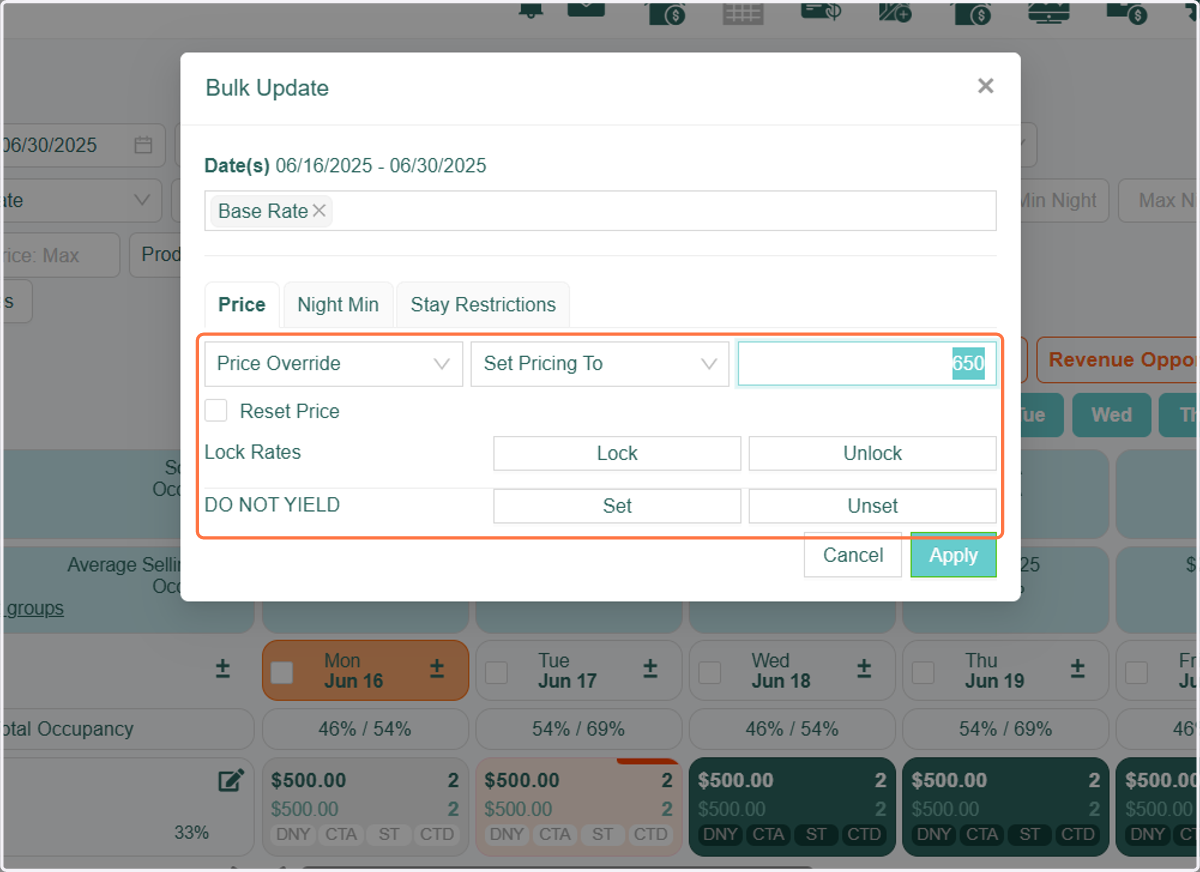Toggle CTA under Thu Jun 19
The height and width of the screenshot is (872, 1200).
click(x=982, y=834)
